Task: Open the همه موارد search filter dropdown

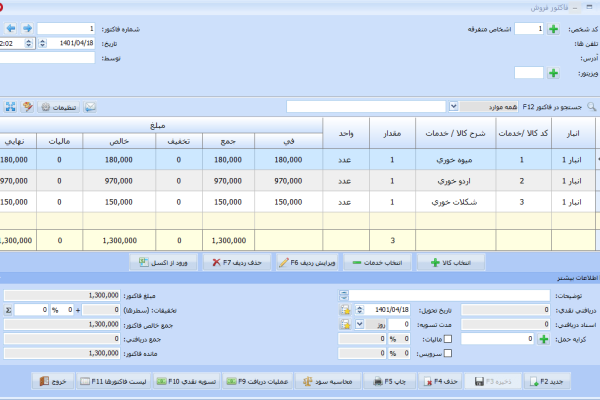Action: click(x=453, y=106)
